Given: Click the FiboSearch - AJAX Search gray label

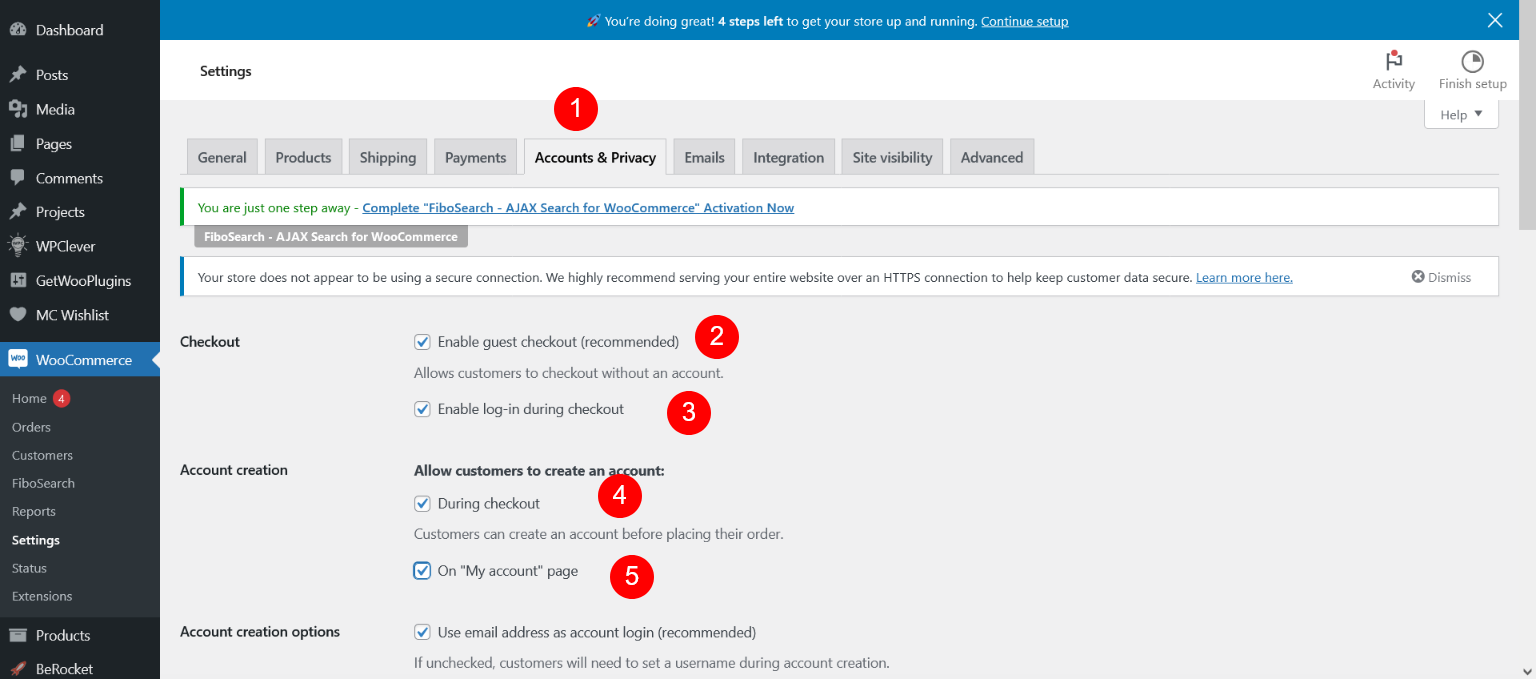Looking at the screenshot, I should click(x=331, y=237).
